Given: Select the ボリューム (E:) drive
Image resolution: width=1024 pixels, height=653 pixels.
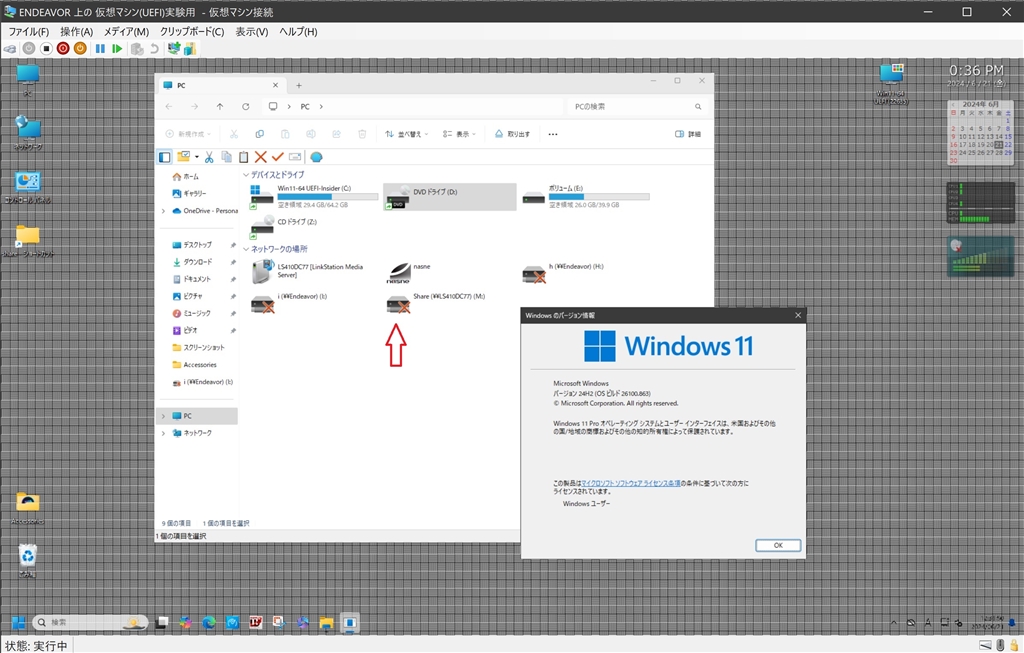Looking at the screenshot, I should [586, 197].
